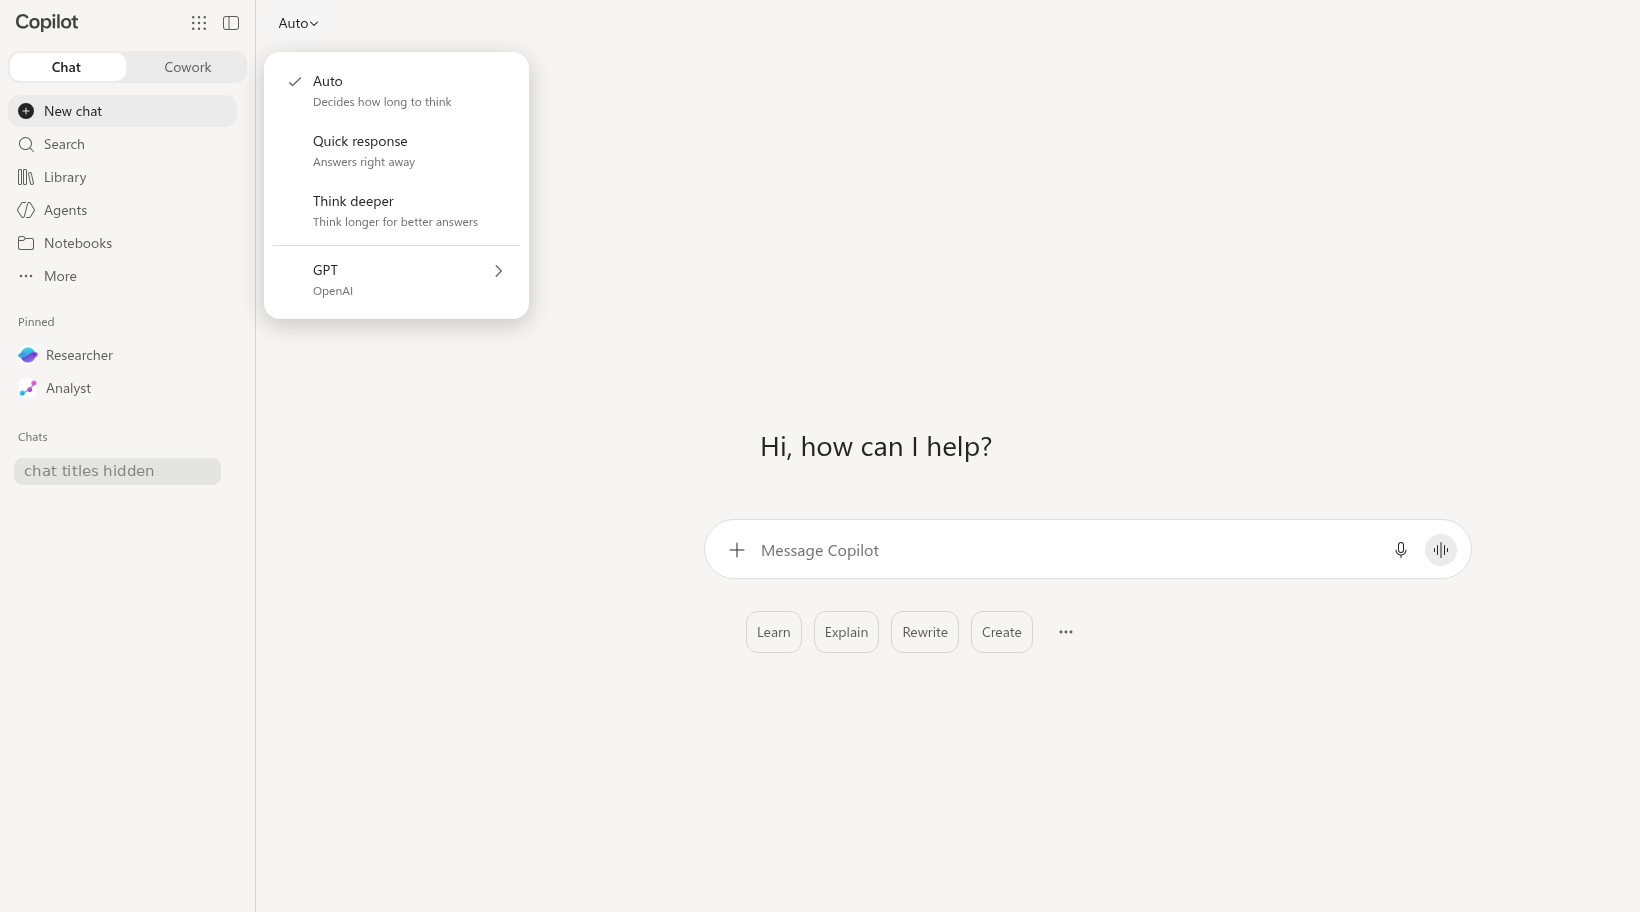Click the Search magnifier icon

(26, 144)
